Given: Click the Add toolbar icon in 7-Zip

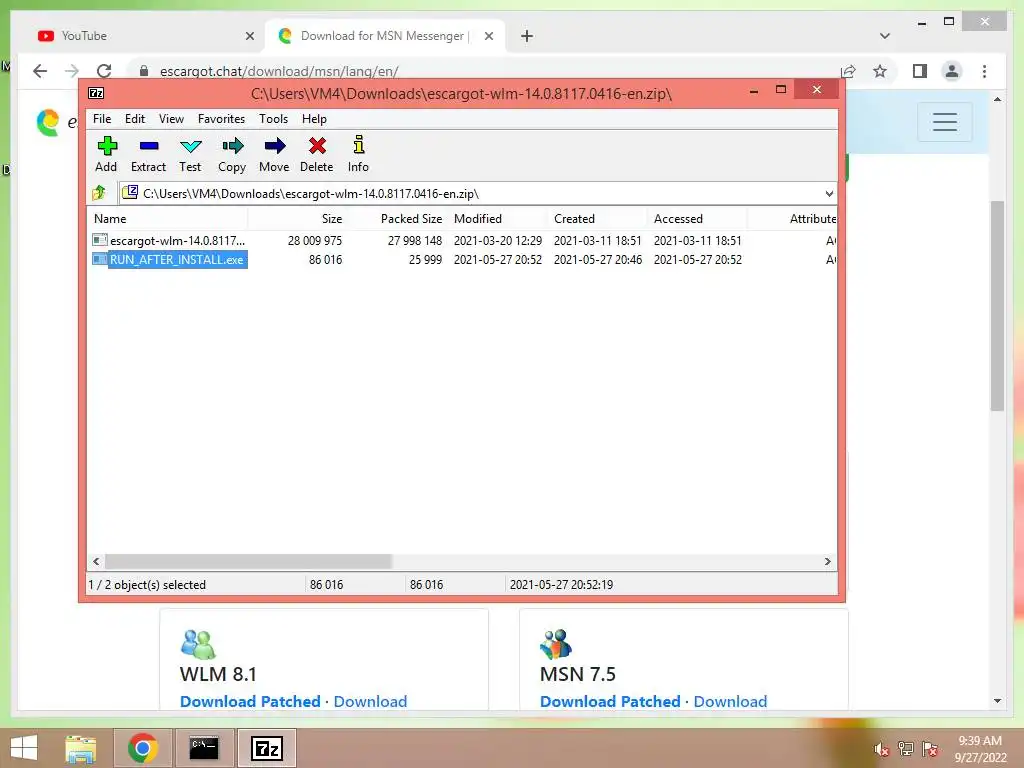Looking at the screenshot, I should coord(106,154).
